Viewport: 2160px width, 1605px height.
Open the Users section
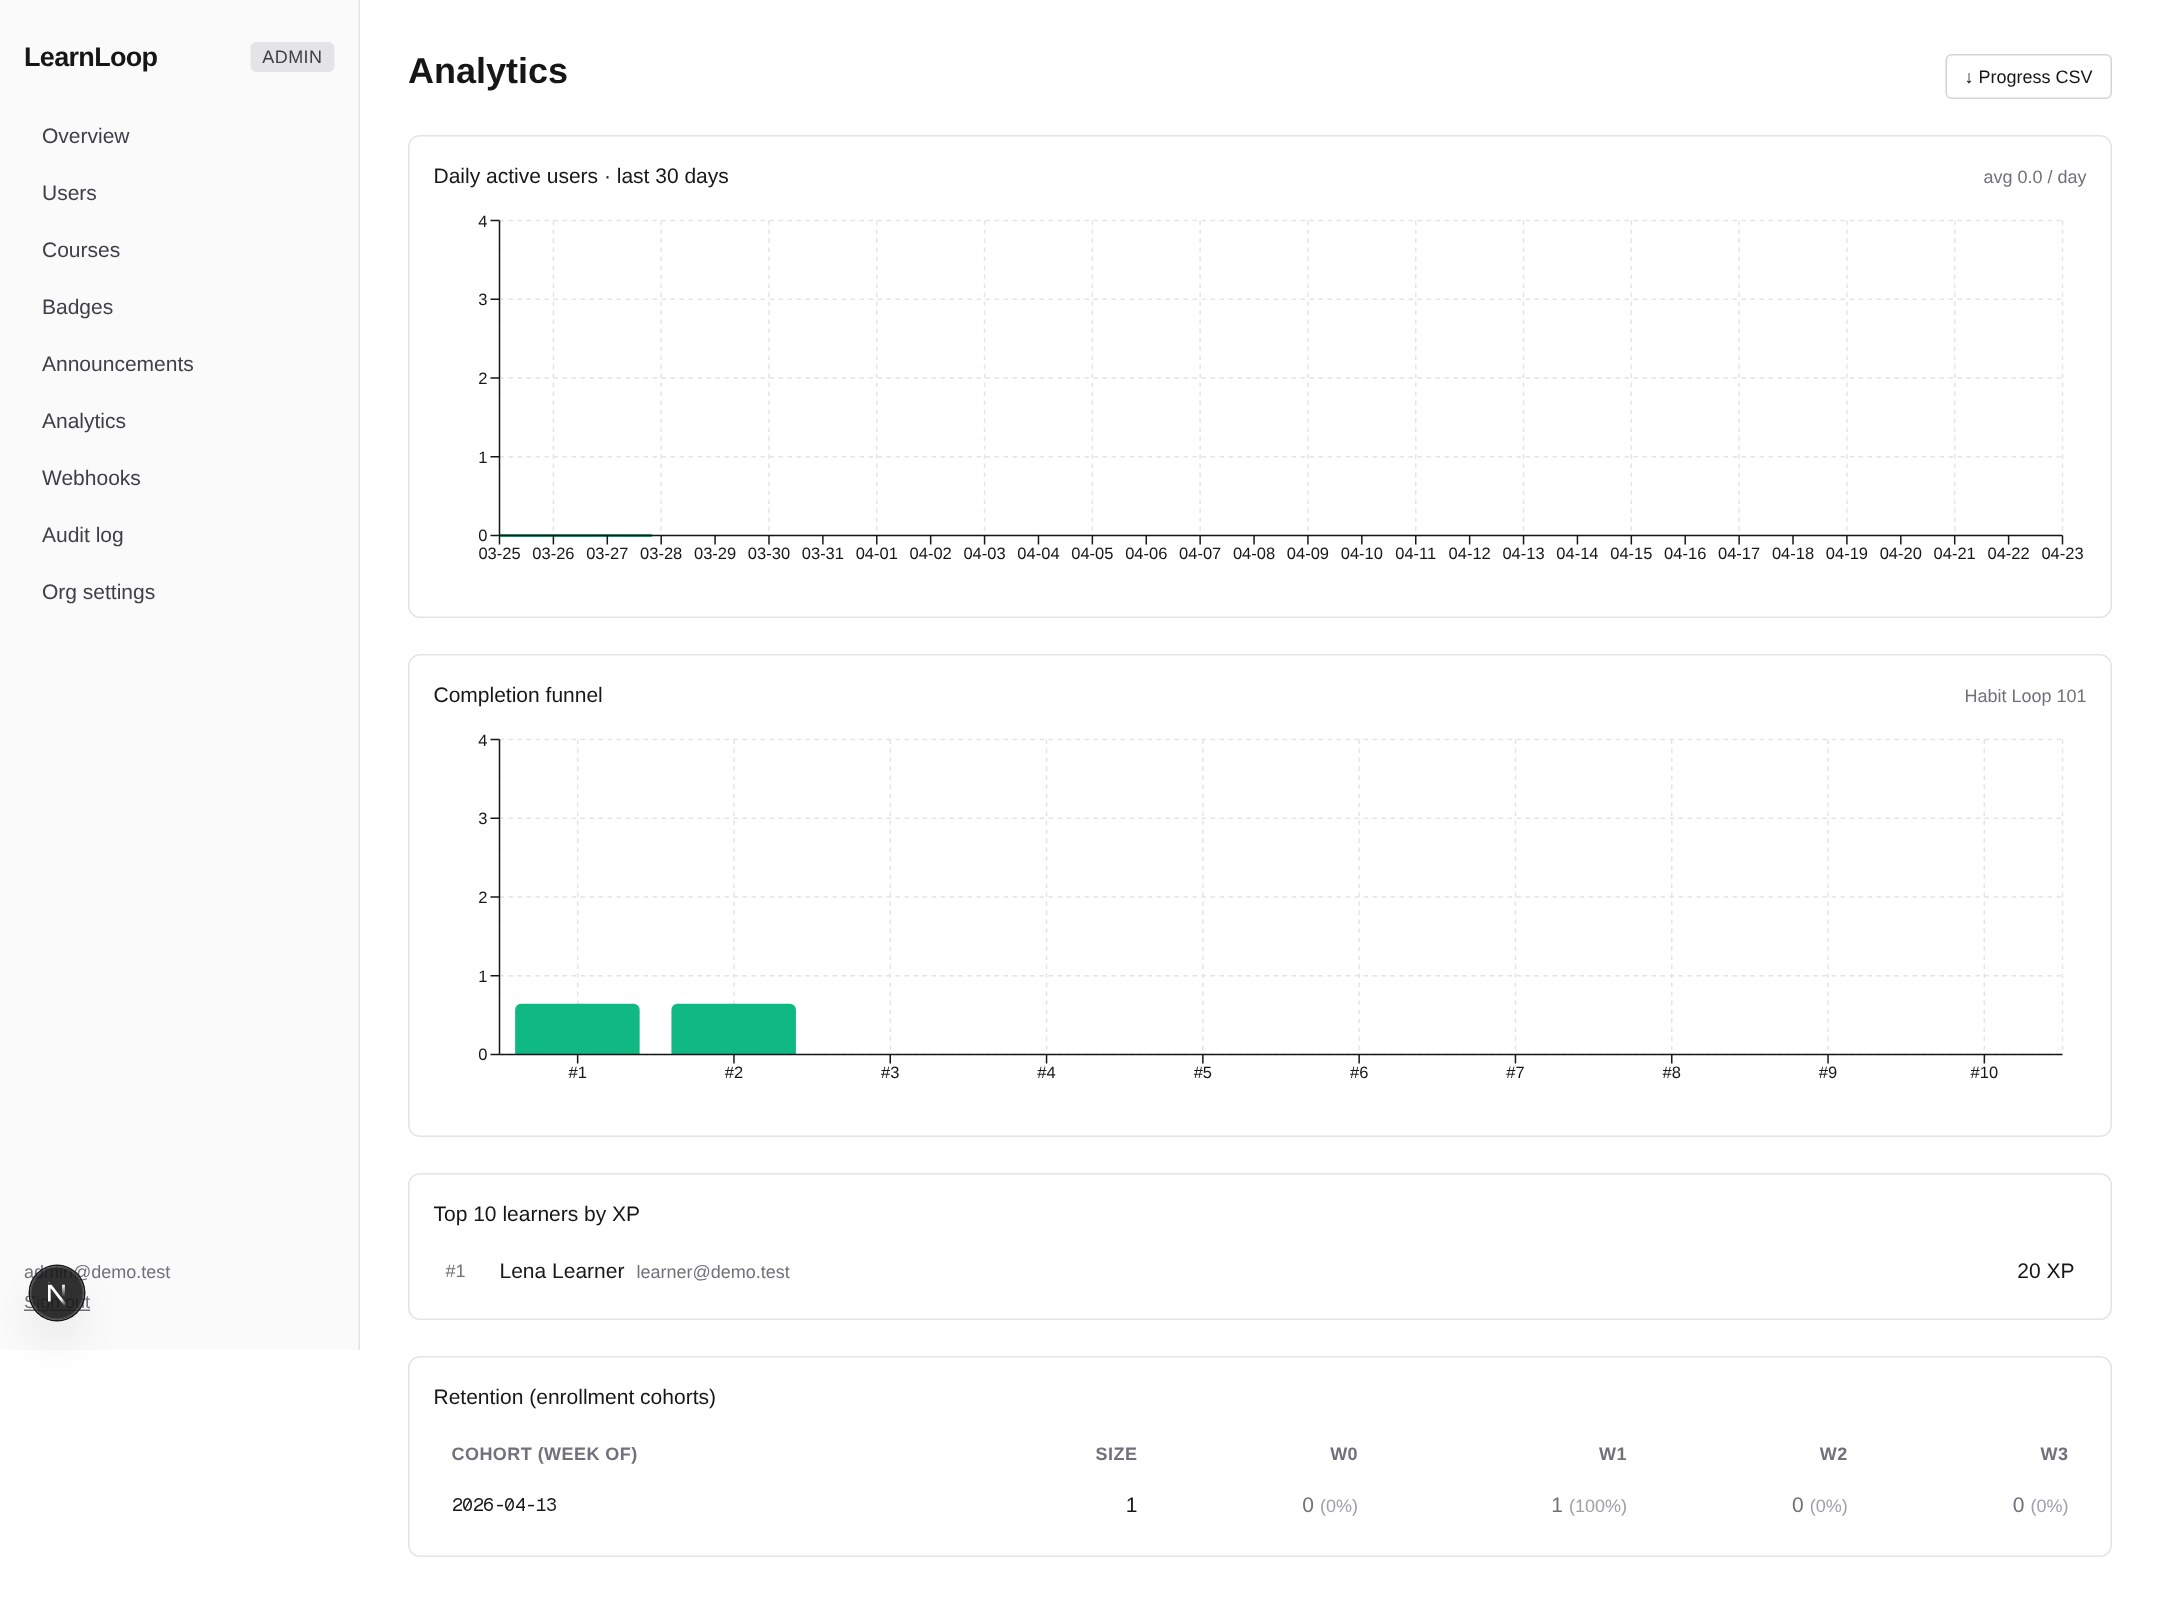[68, 193]
